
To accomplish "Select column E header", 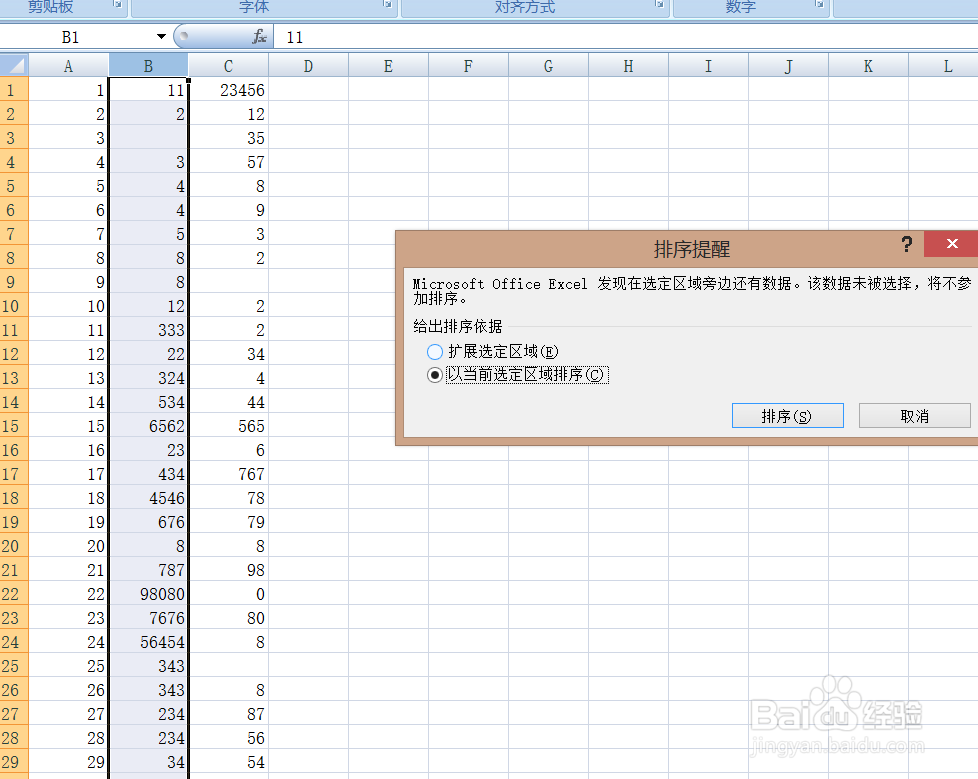I will pos(387,64).
